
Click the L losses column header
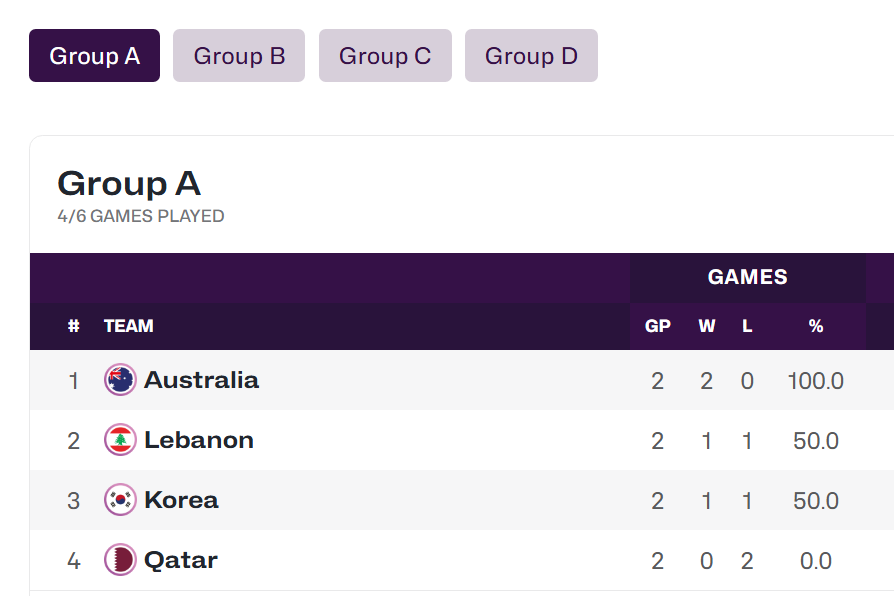747,326
